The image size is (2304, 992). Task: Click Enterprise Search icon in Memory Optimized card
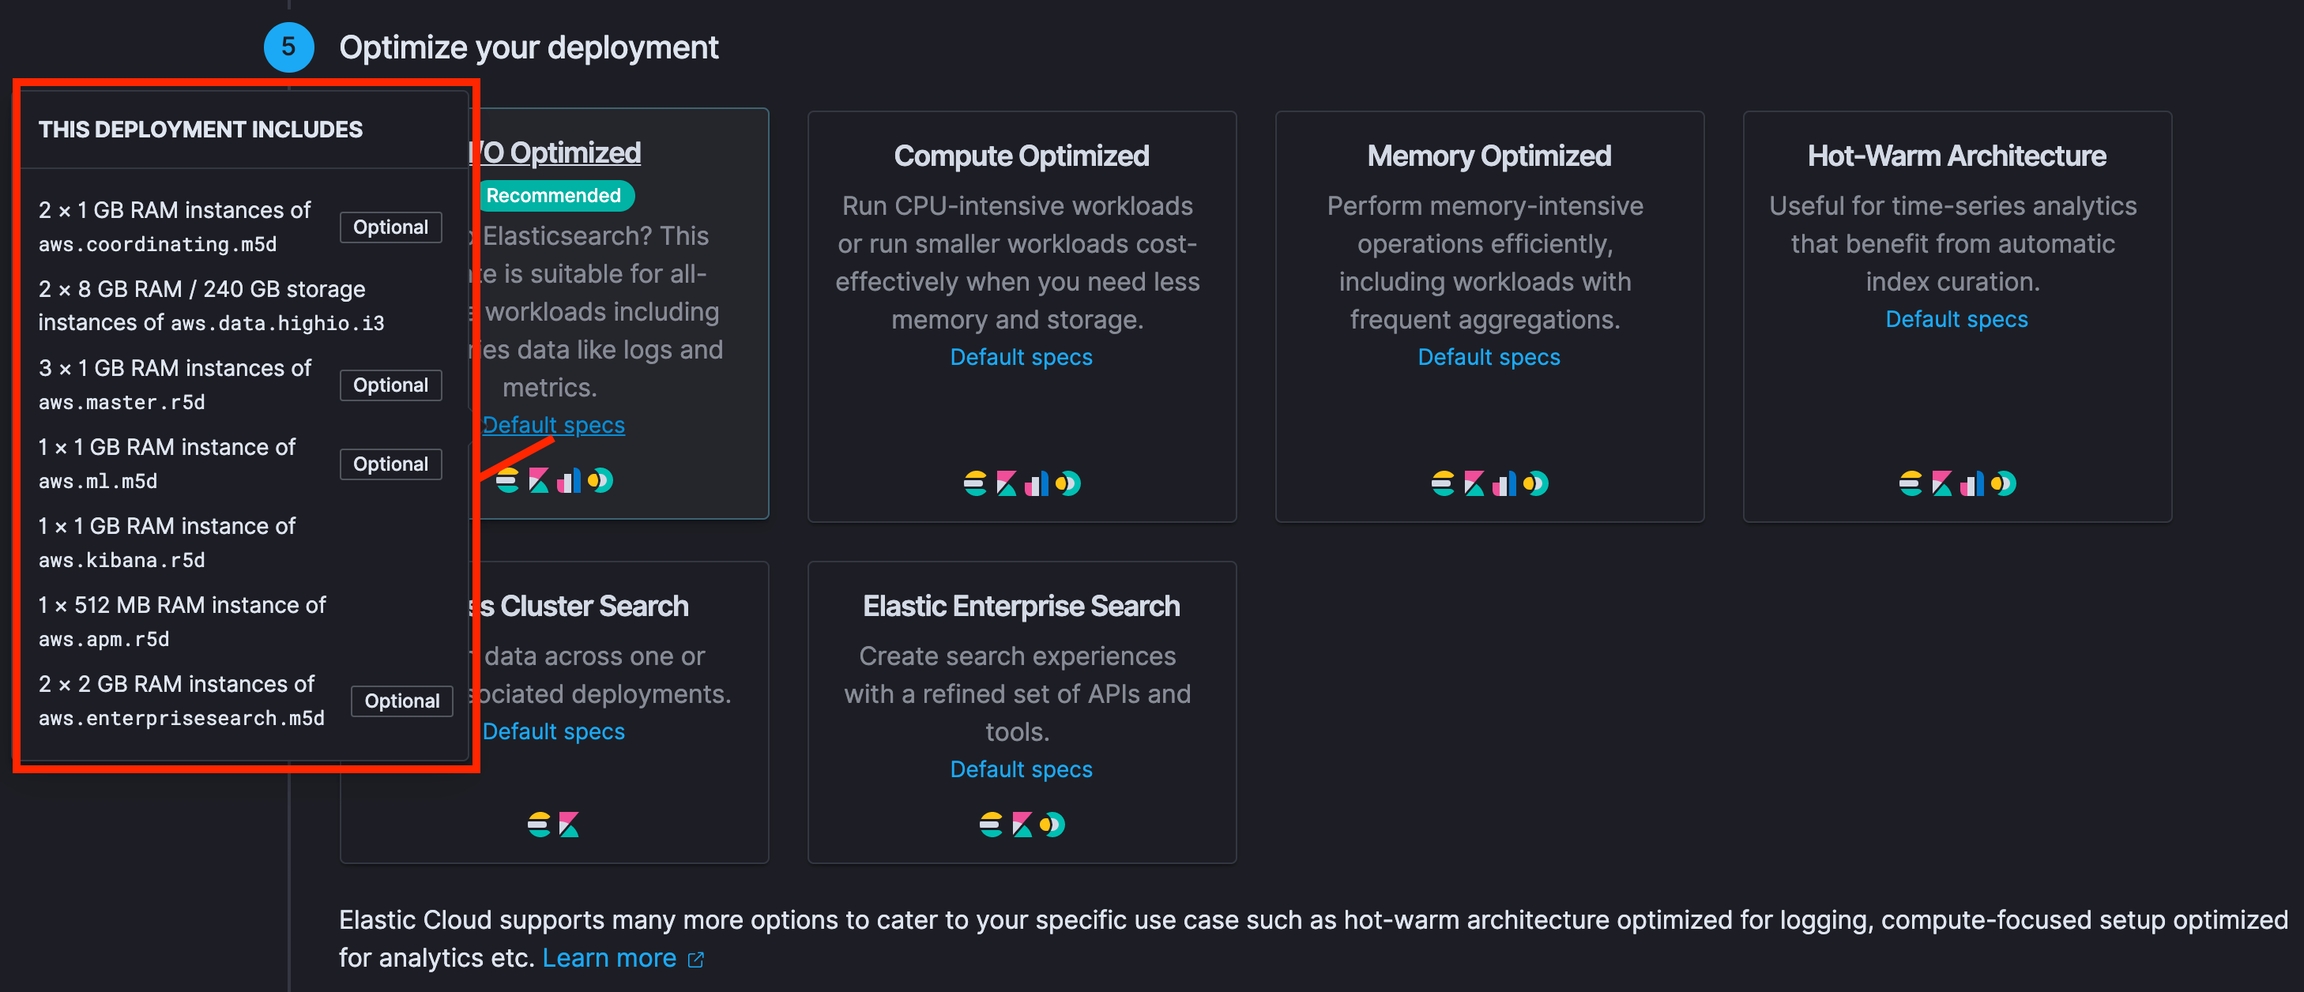coord(1536,484)
